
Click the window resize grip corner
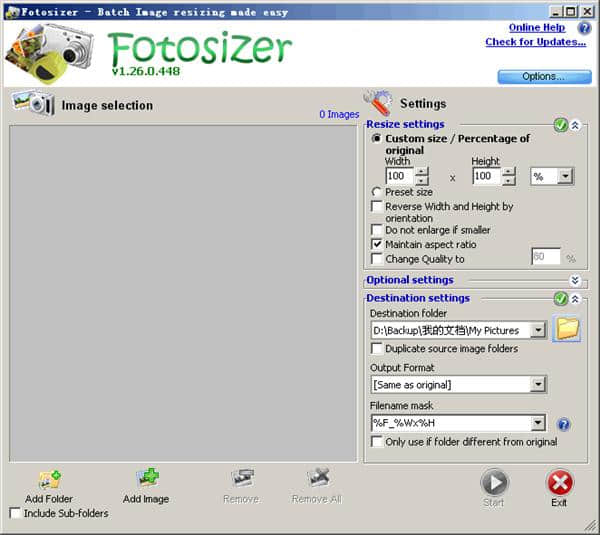[591, 527]
